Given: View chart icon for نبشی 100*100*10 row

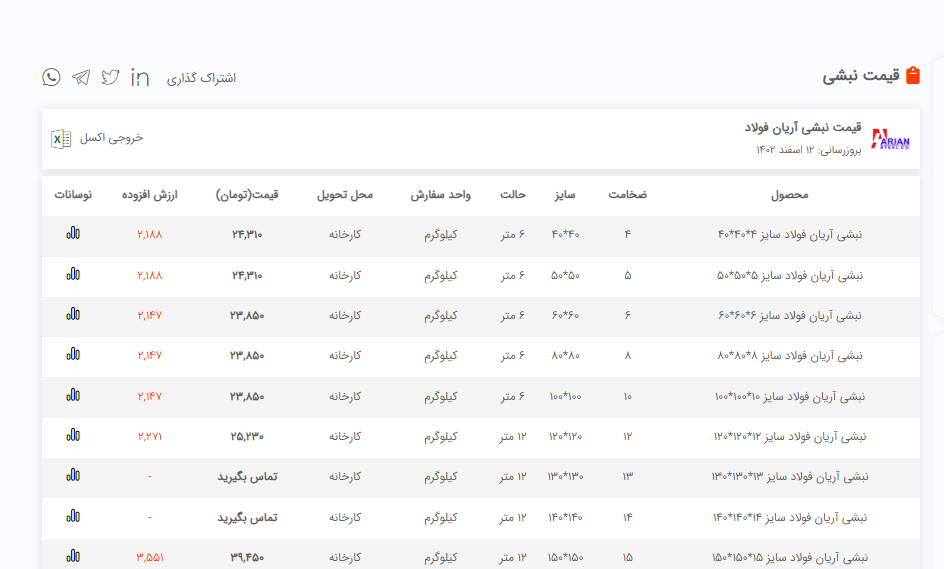Looking at the screenshot, I should (73, 395).
